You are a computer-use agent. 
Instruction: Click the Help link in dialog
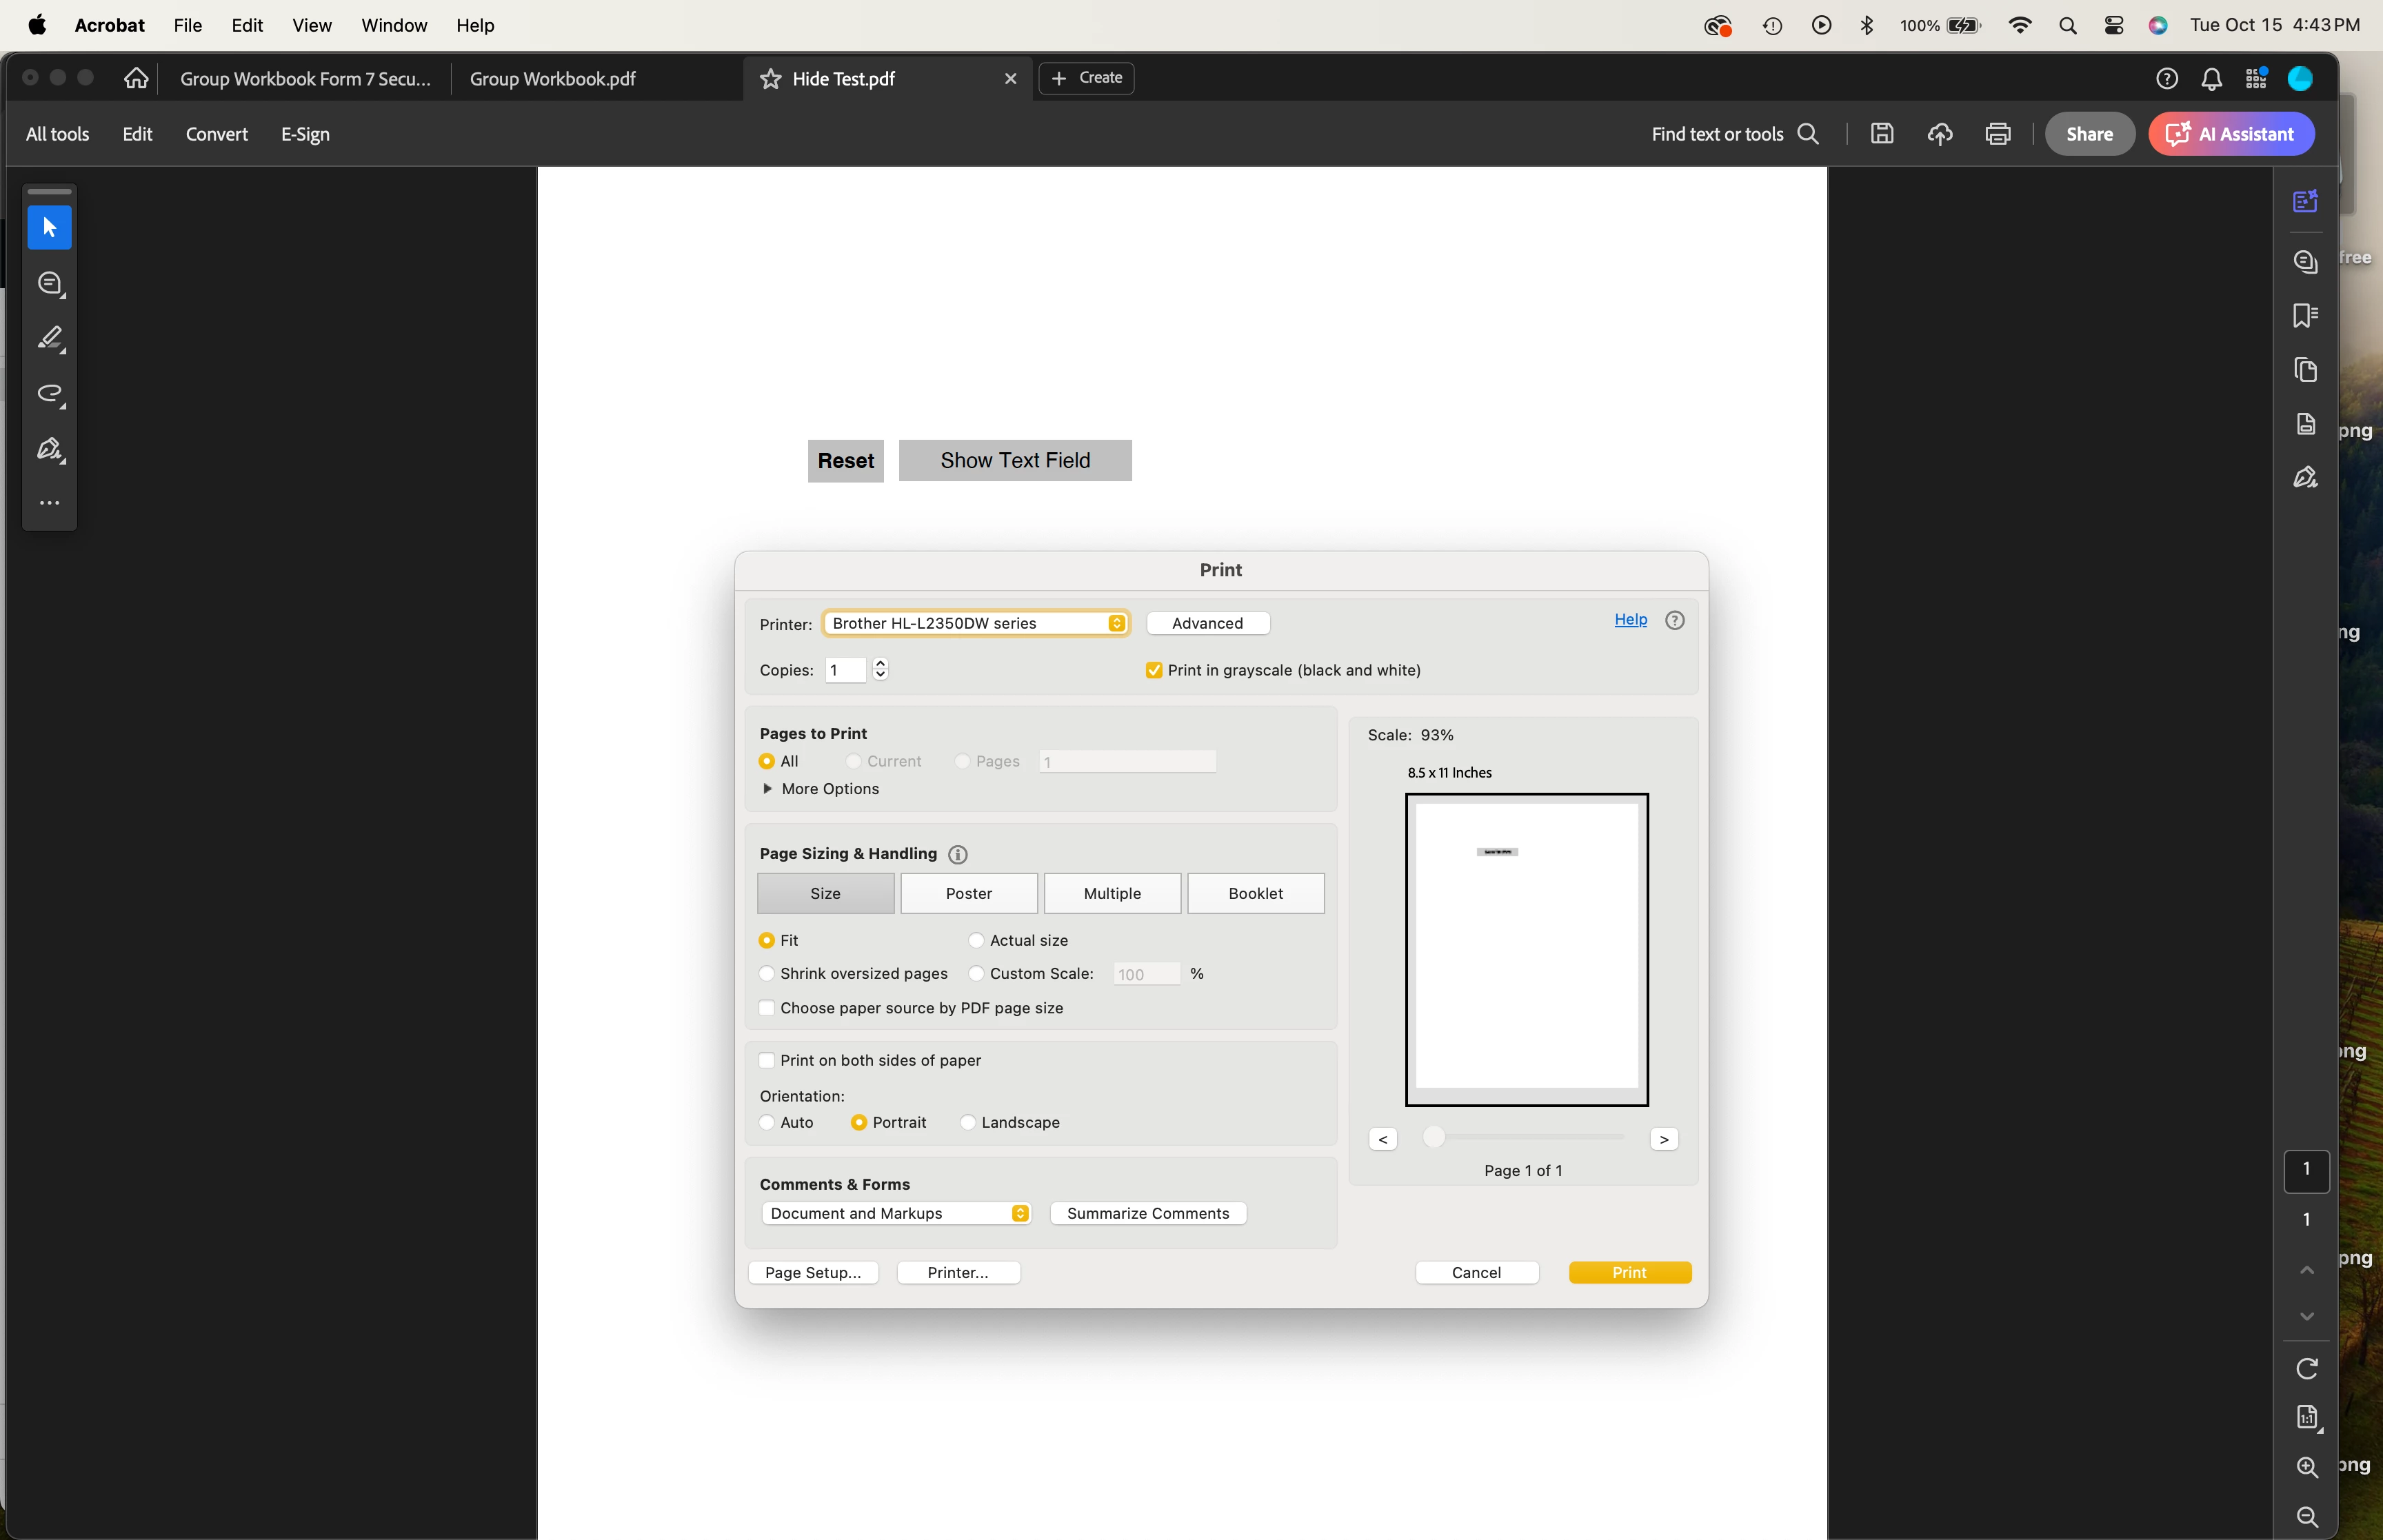(1630, 620)
